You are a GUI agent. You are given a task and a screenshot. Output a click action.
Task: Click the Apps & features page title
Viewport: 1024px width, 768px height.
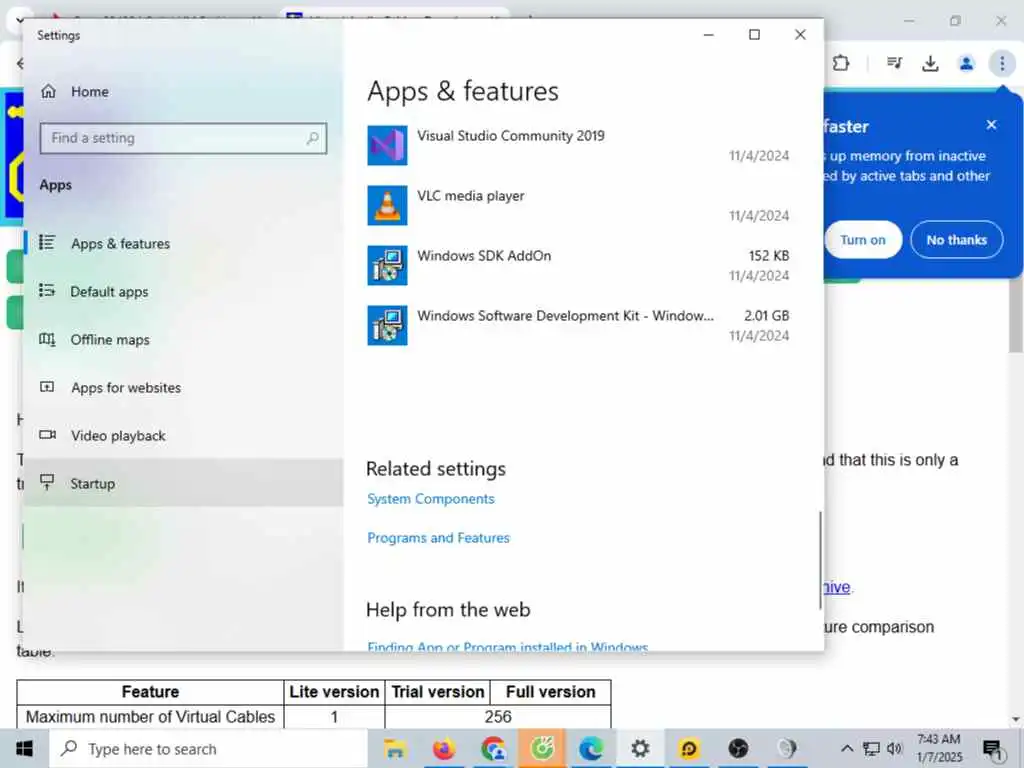[463, 91]
